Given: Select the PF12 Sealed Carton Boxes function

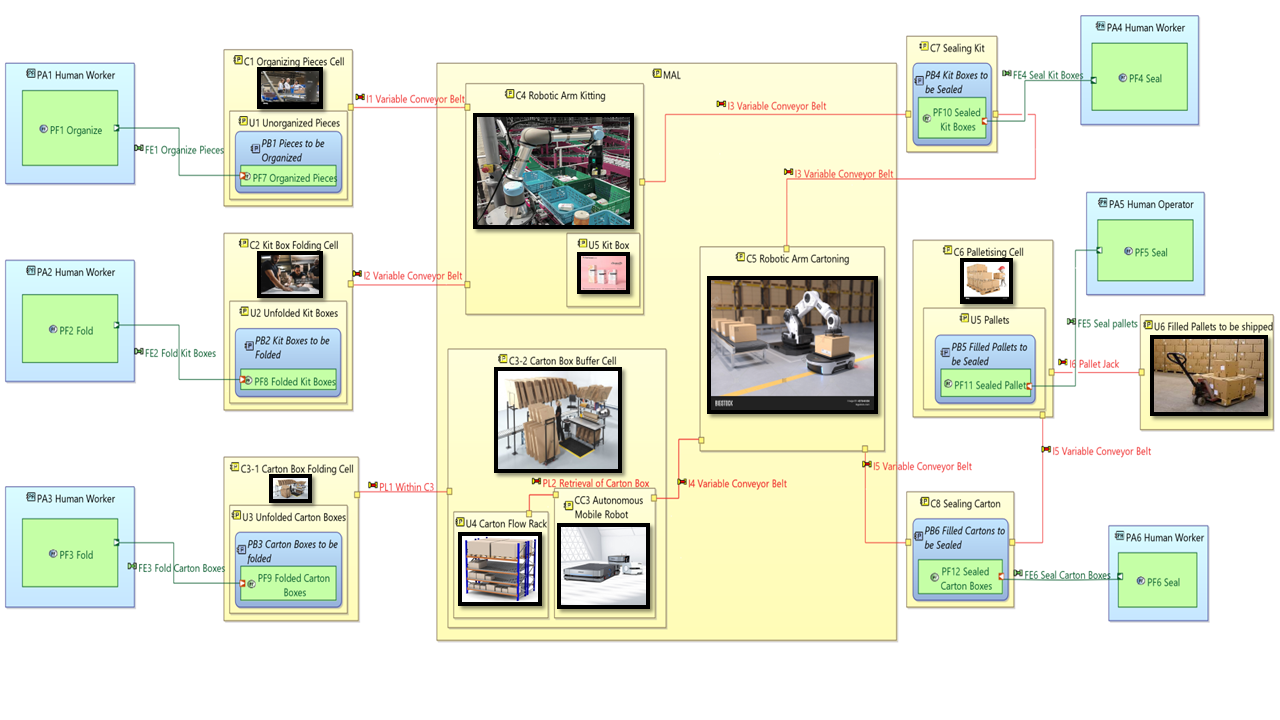Looking at the screenshot, I should 959,578.
